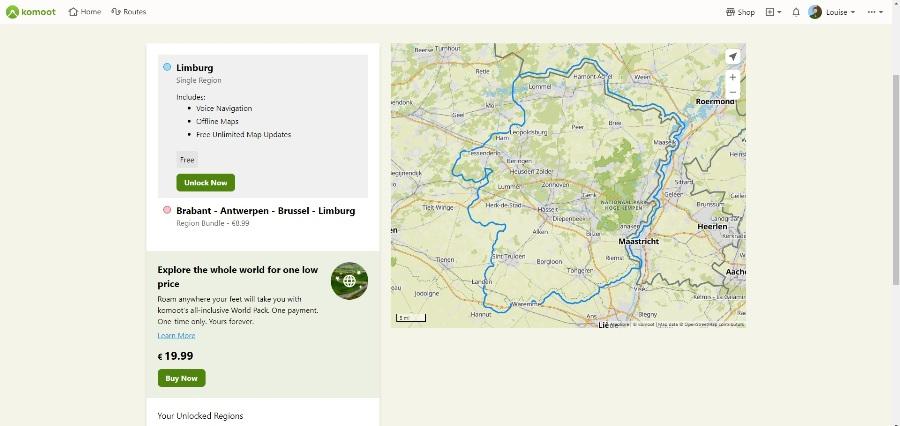This screenshot has height=426, width=900.
Task: Click the Roermond label on the map
Action: [x=715, y=101]
